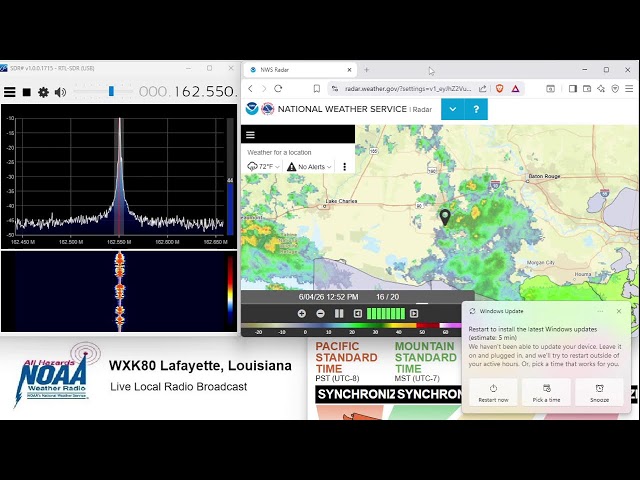Click Pacific Standard Time heading
Screen dimensions: 640x480
coord(346,358)
